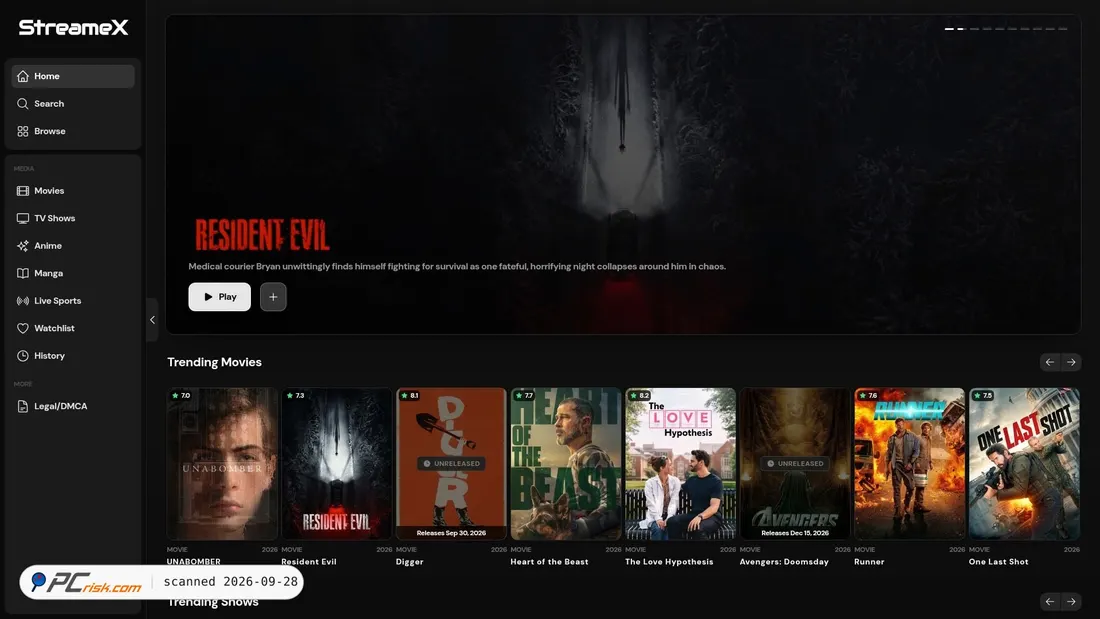Select the first carousel indicator dash

(x=949, y=29)
